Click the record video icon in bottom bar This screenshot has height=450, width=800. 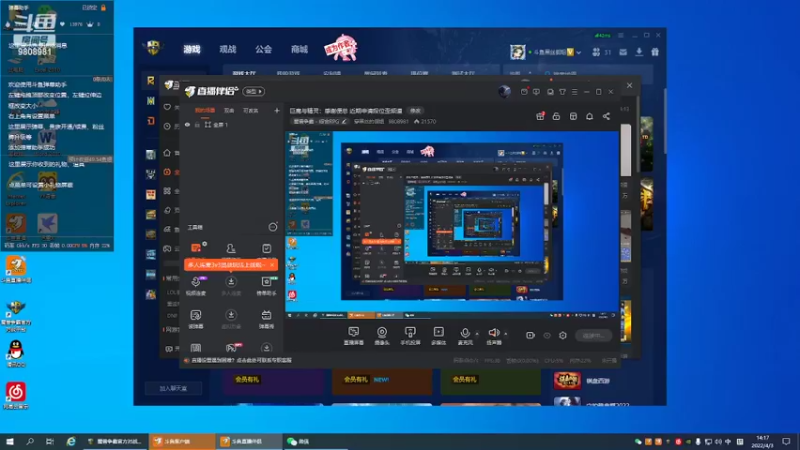530,335
